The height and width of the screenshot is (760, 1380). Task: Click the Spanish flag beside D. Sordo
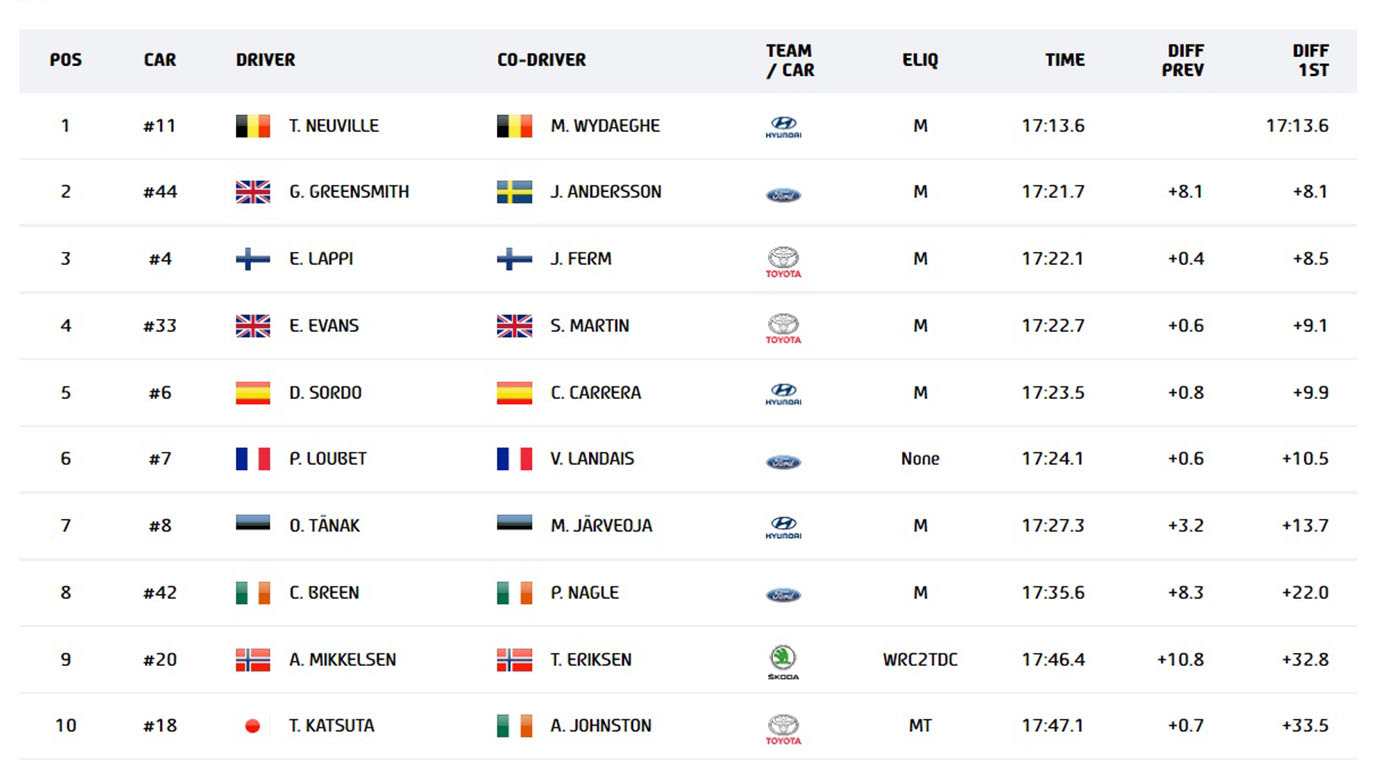pyautogui.click(x=253, y=393)
